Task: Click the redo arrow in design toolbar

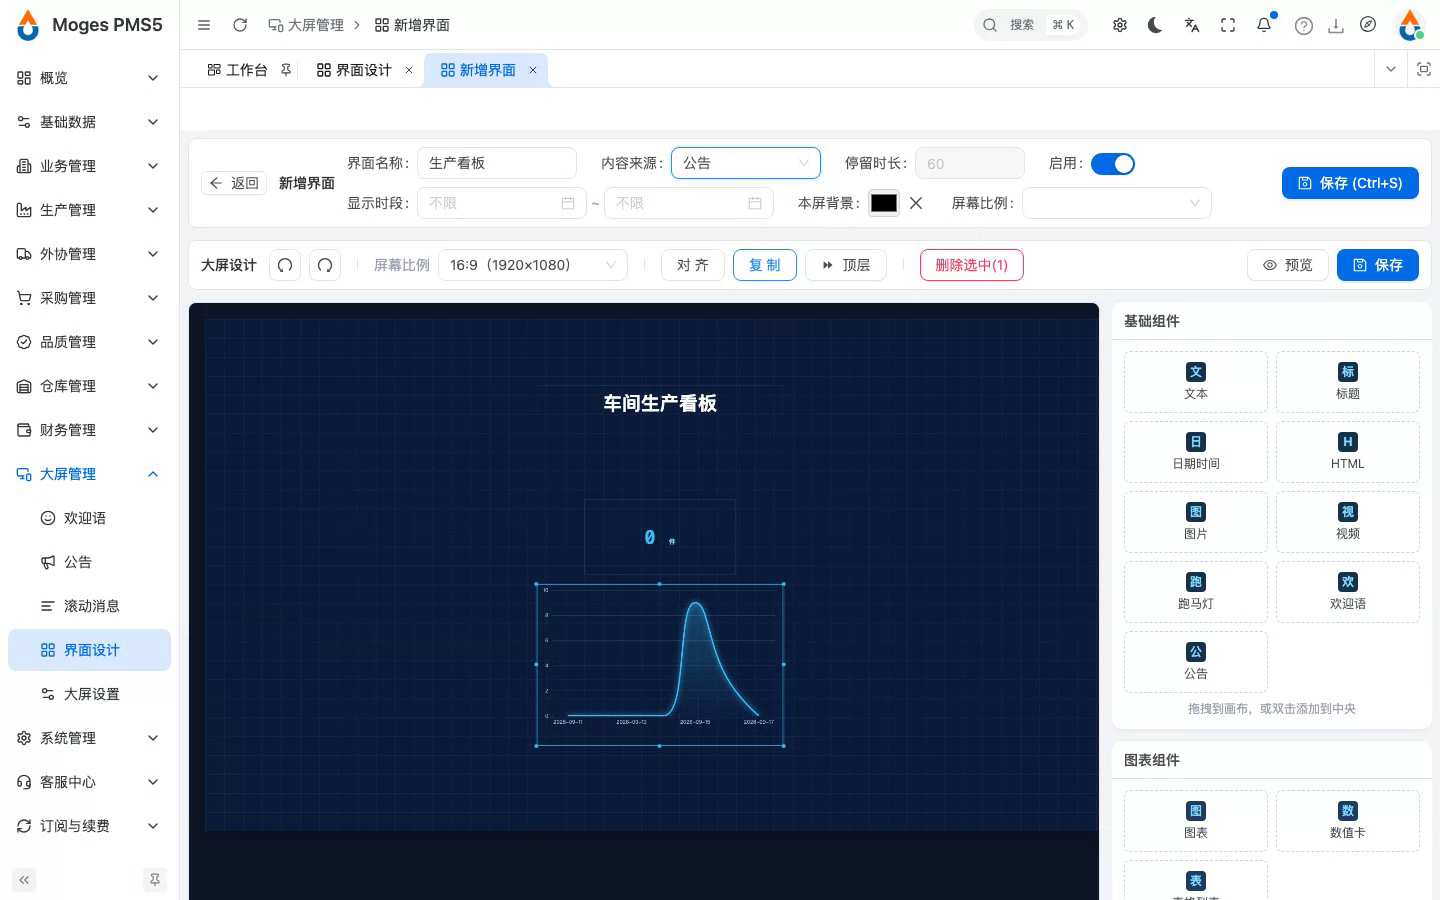Action: (325, 265)
